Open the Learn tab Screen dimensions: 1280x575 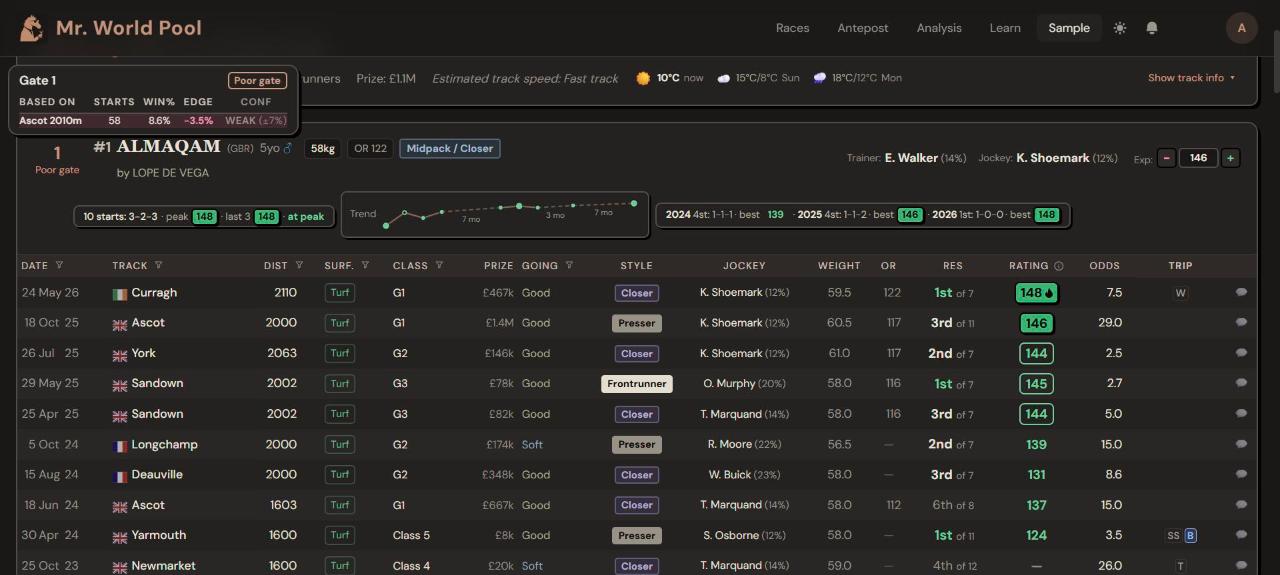pos(1005,28)
